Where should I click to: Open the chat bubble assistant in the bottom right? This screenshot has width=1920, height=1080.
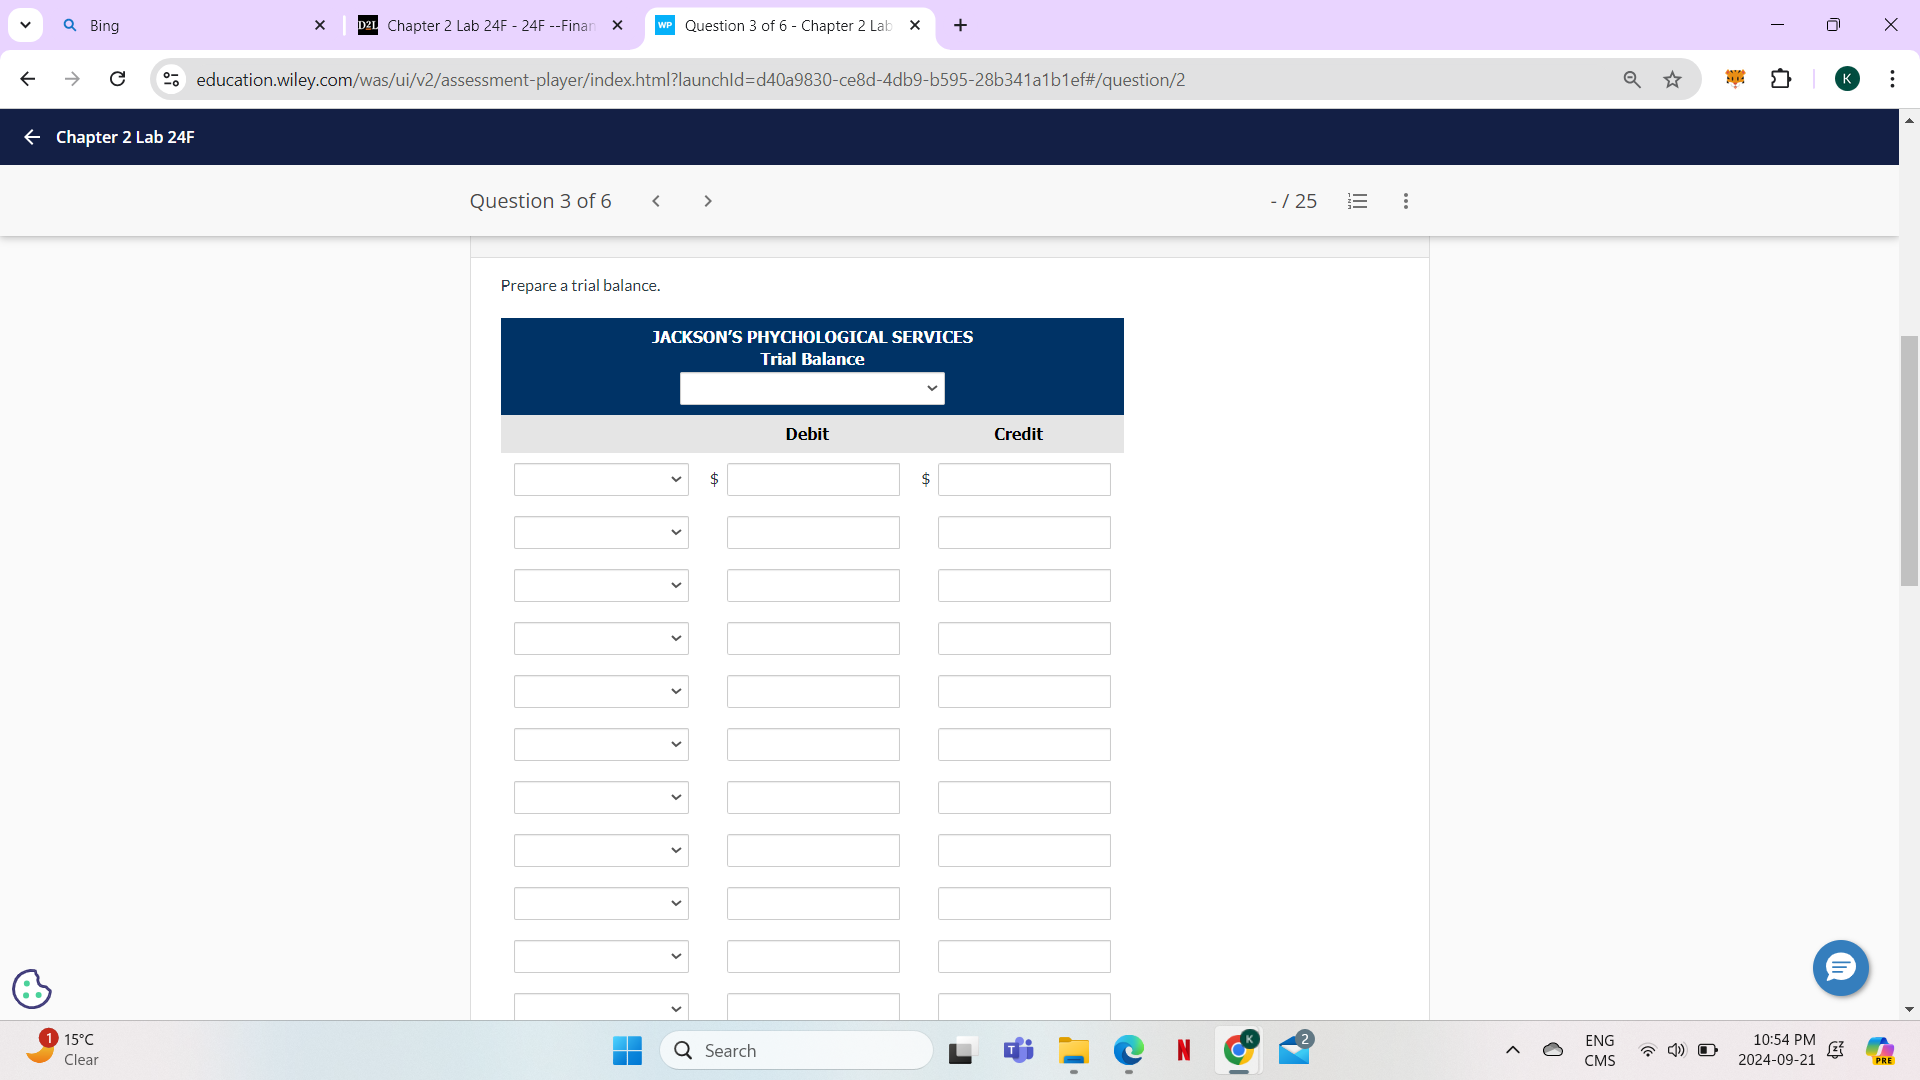pos(1840,968)
